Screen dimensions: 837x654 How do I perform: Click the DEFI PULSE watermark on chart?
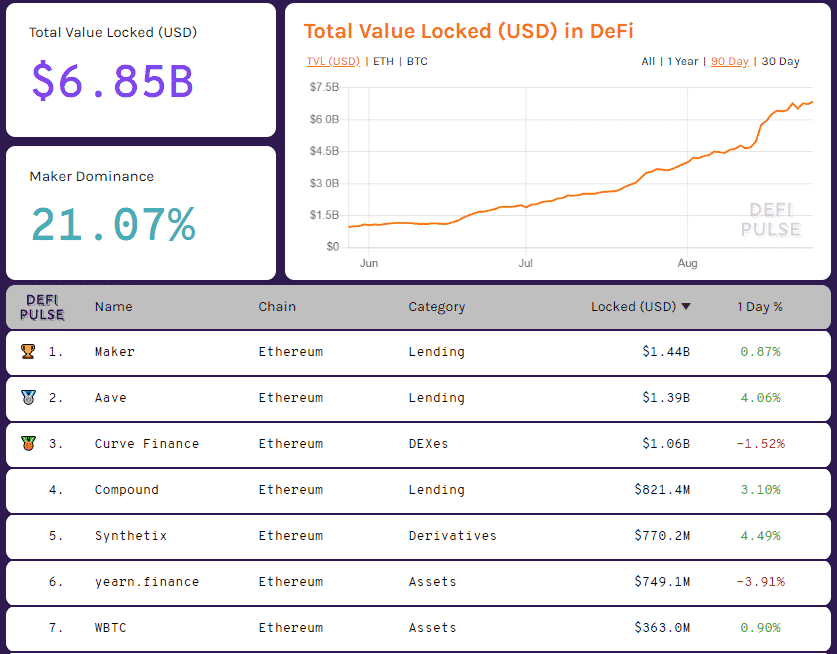(x=770, y=220)
